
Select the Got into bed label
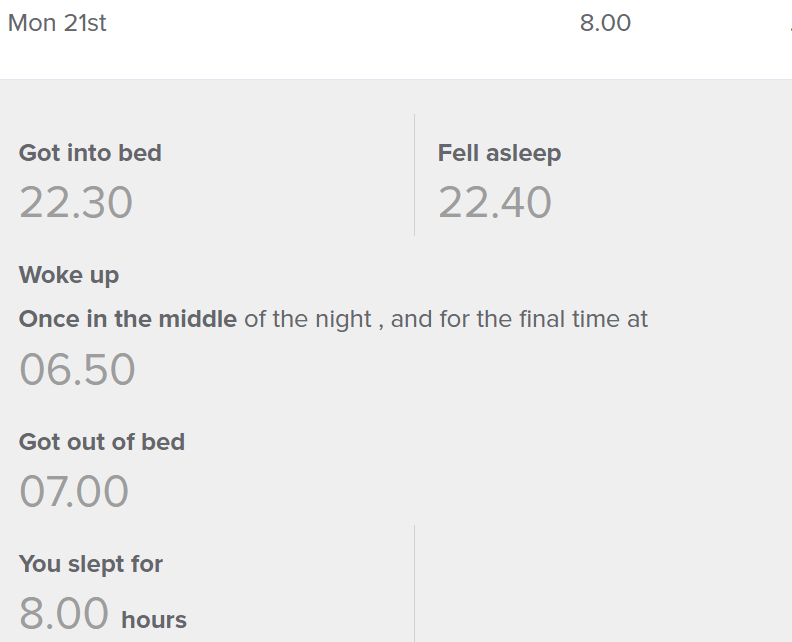[x=90, y=153]
